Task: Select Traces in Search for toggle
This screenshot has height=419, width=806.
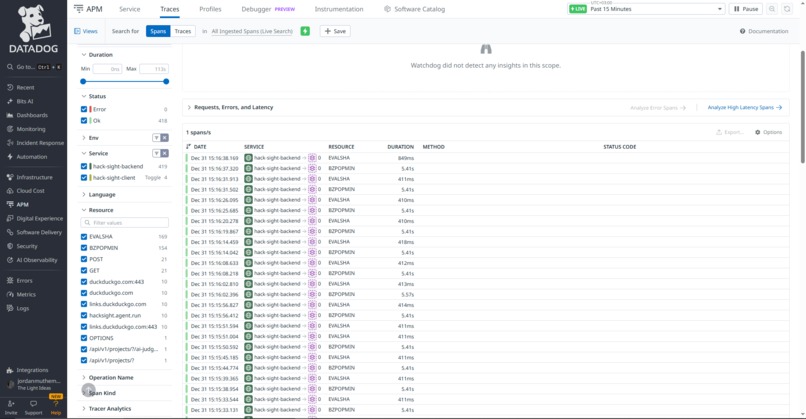Action: (x=182, y=31)
